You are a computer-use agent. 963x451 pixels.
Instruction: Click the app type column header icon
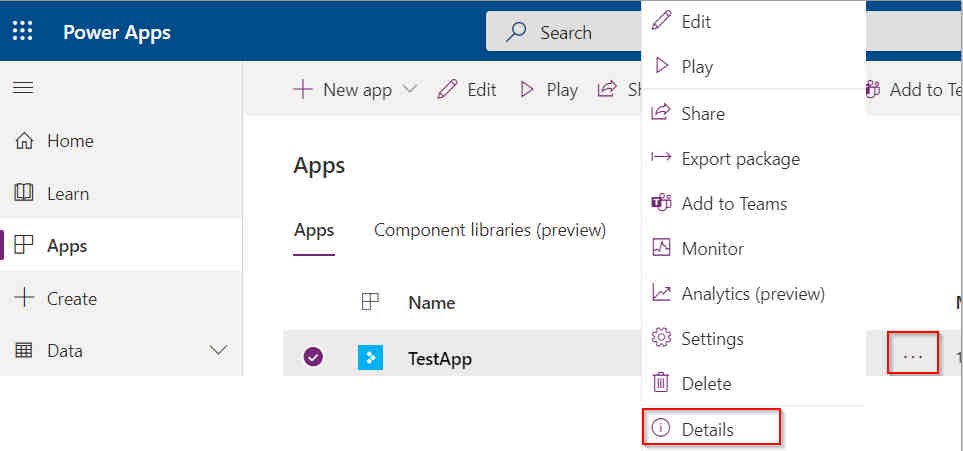click(370, 302)
